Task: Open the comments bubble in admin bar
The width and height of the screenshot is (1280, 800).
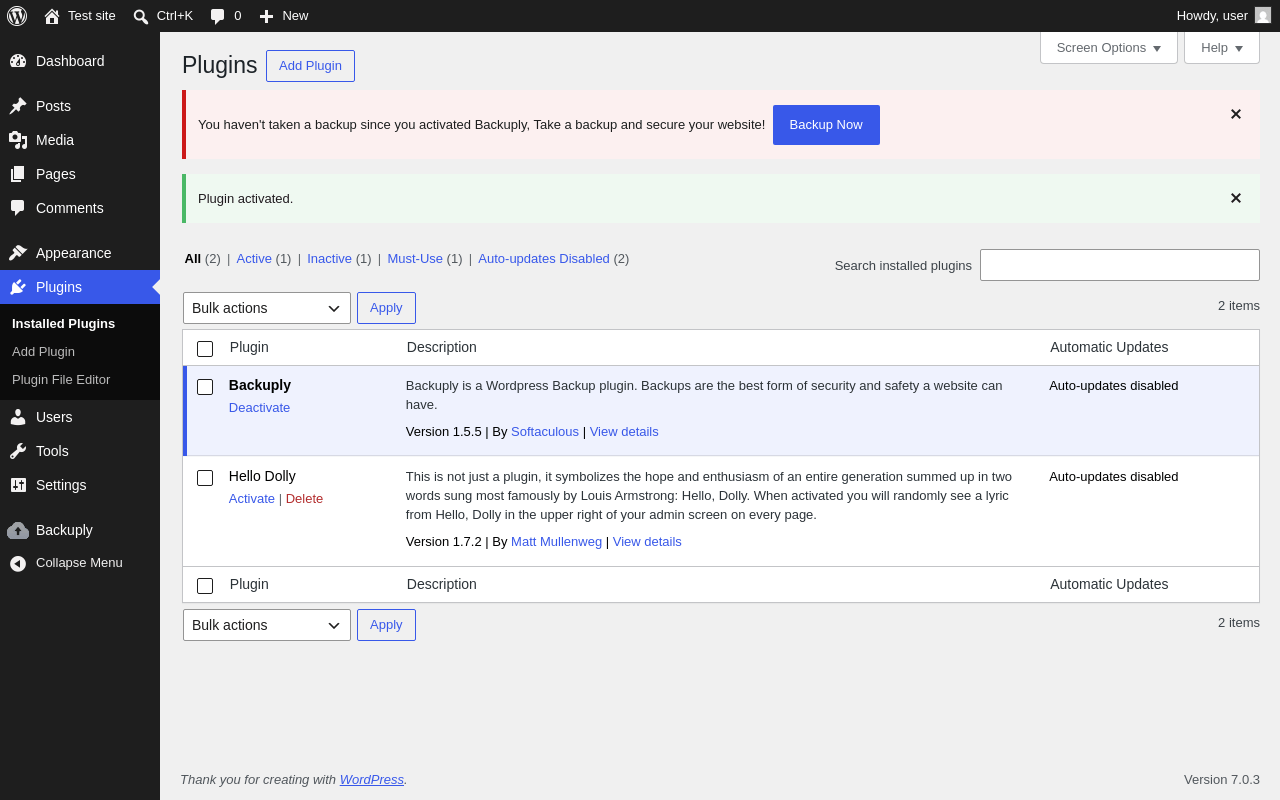Action: 218,16
